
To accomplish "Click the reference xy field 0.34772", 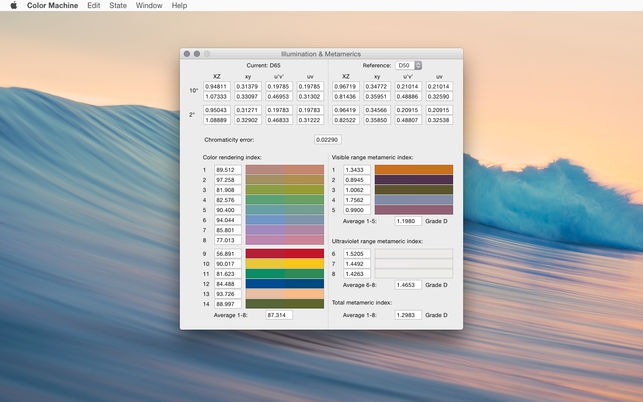I will [377, 87].
